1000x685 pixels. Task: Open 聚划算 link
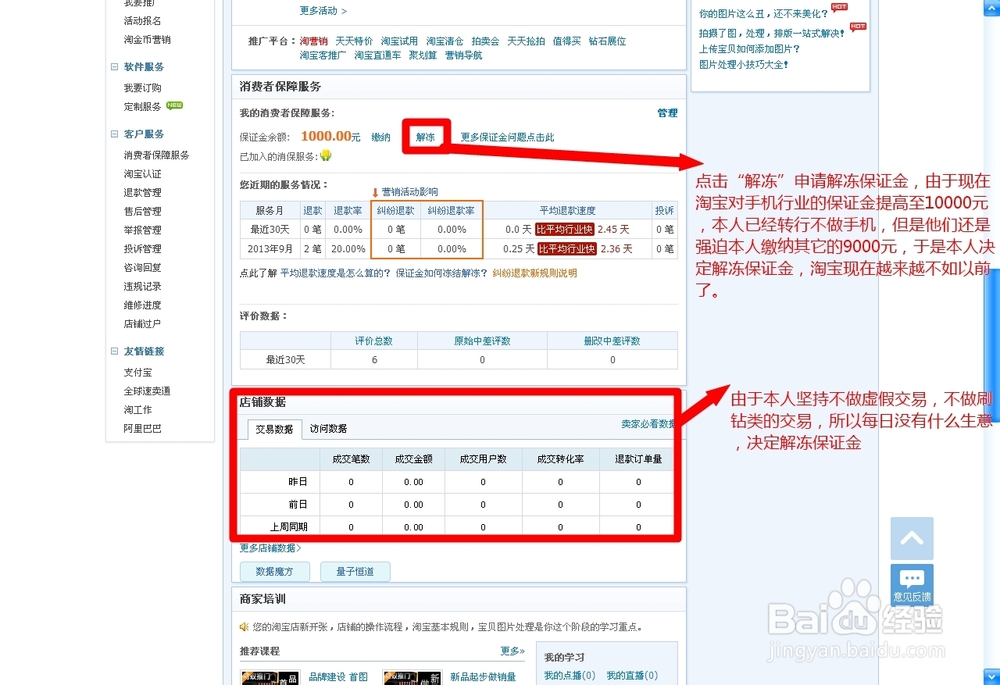click(423, 55)
